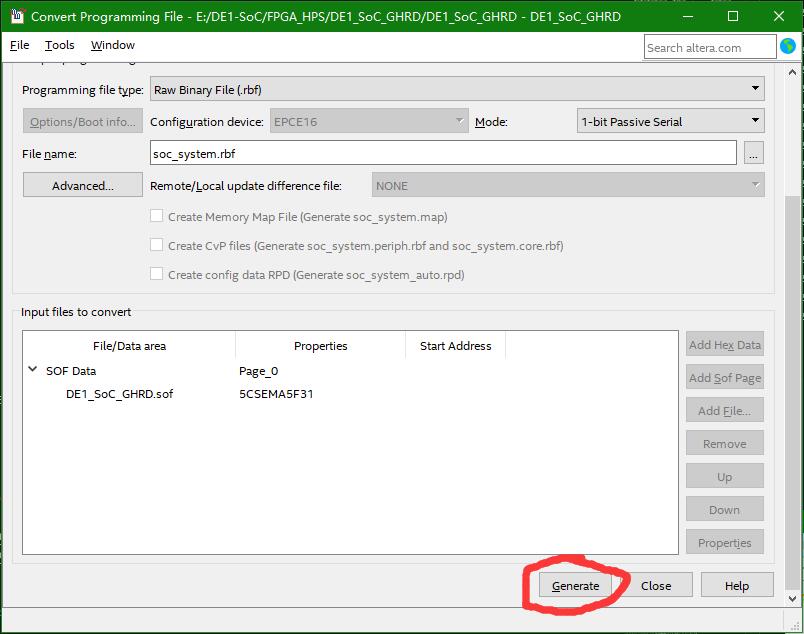Open the Tools menu
Screen dimensions: 804x634
(59, 45)
